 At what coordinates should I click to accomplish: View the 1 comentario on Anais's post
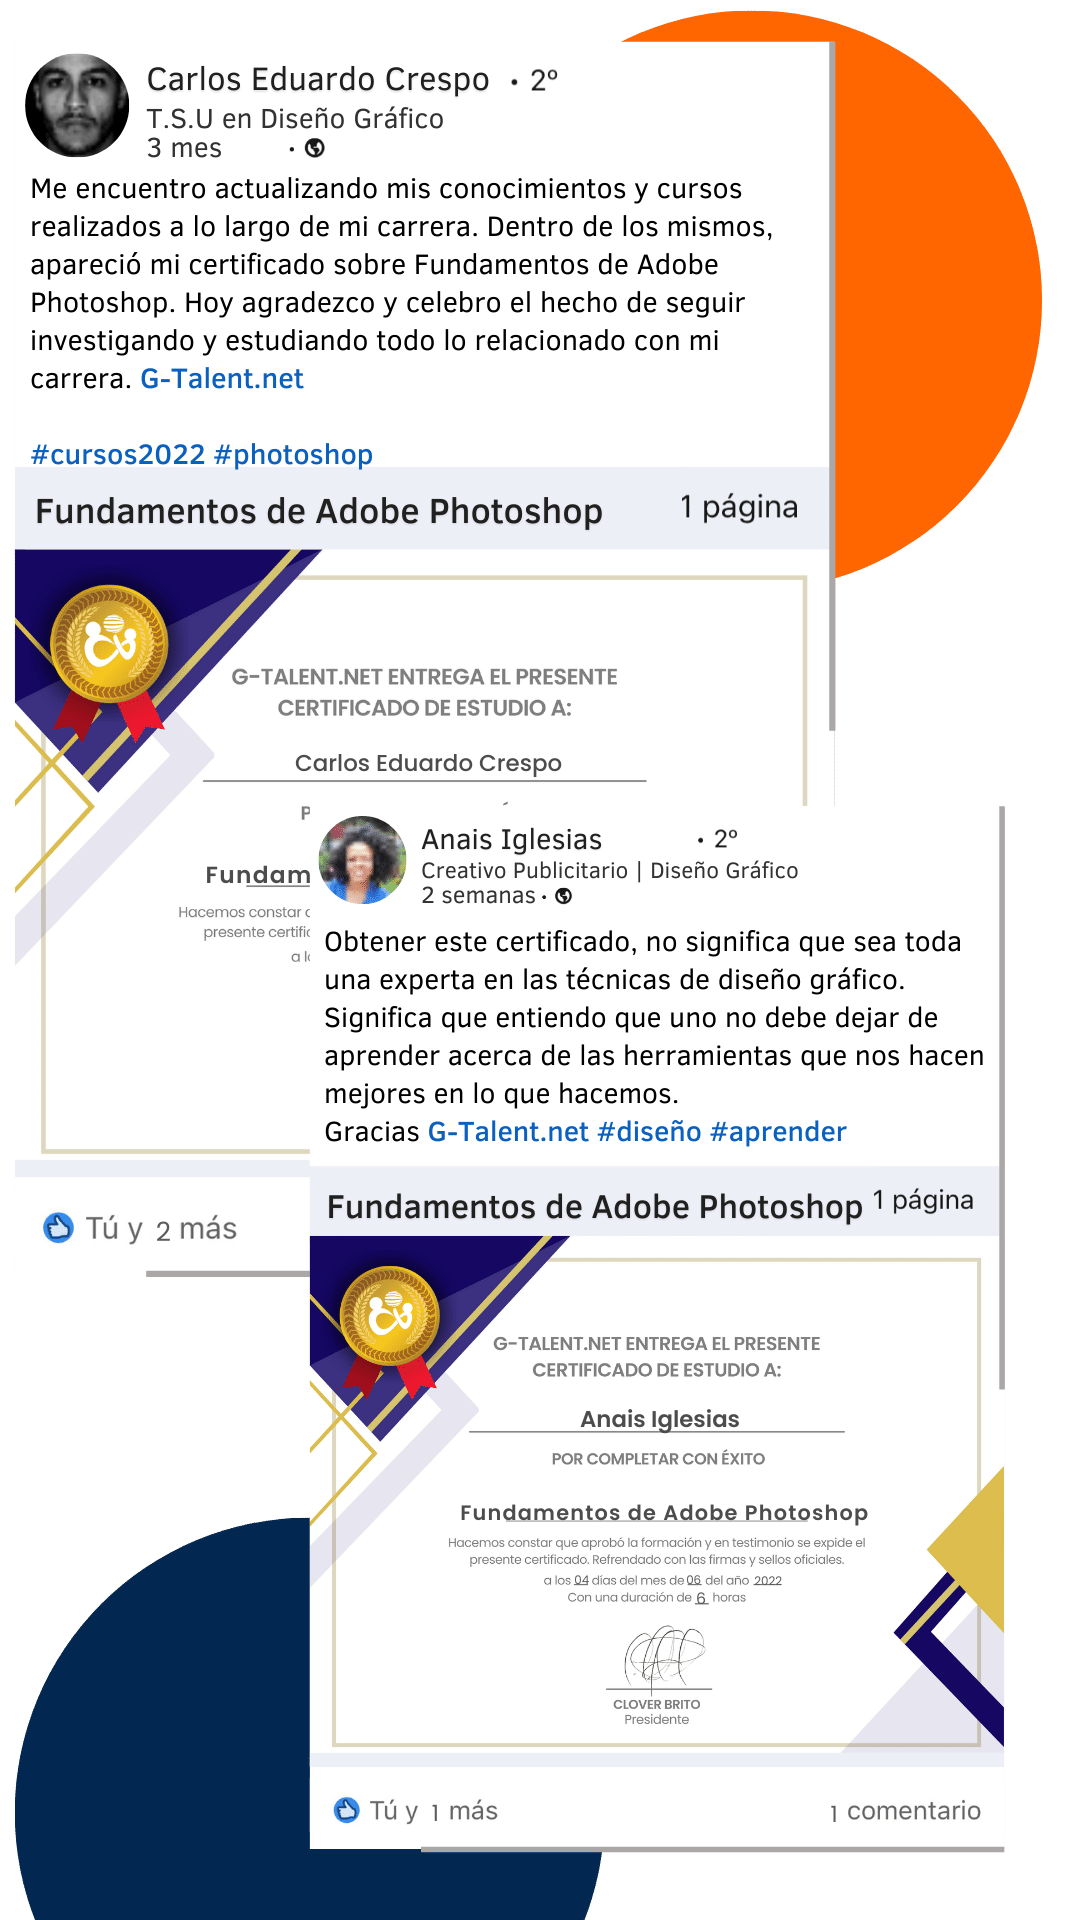[x=905, y=1811]
